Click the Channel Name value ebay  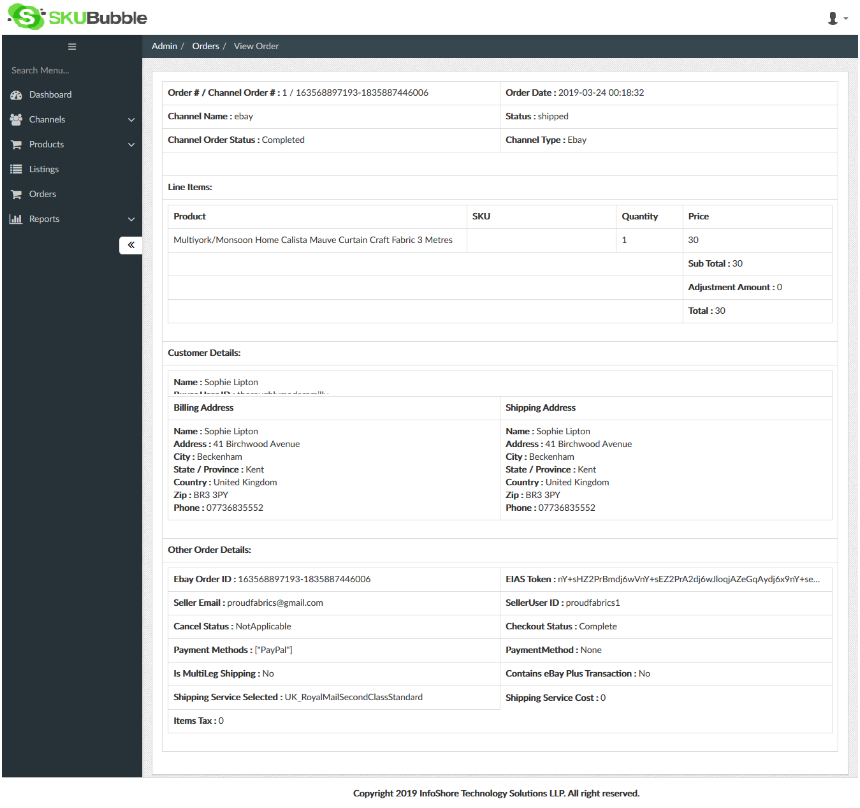pos(244,116)
